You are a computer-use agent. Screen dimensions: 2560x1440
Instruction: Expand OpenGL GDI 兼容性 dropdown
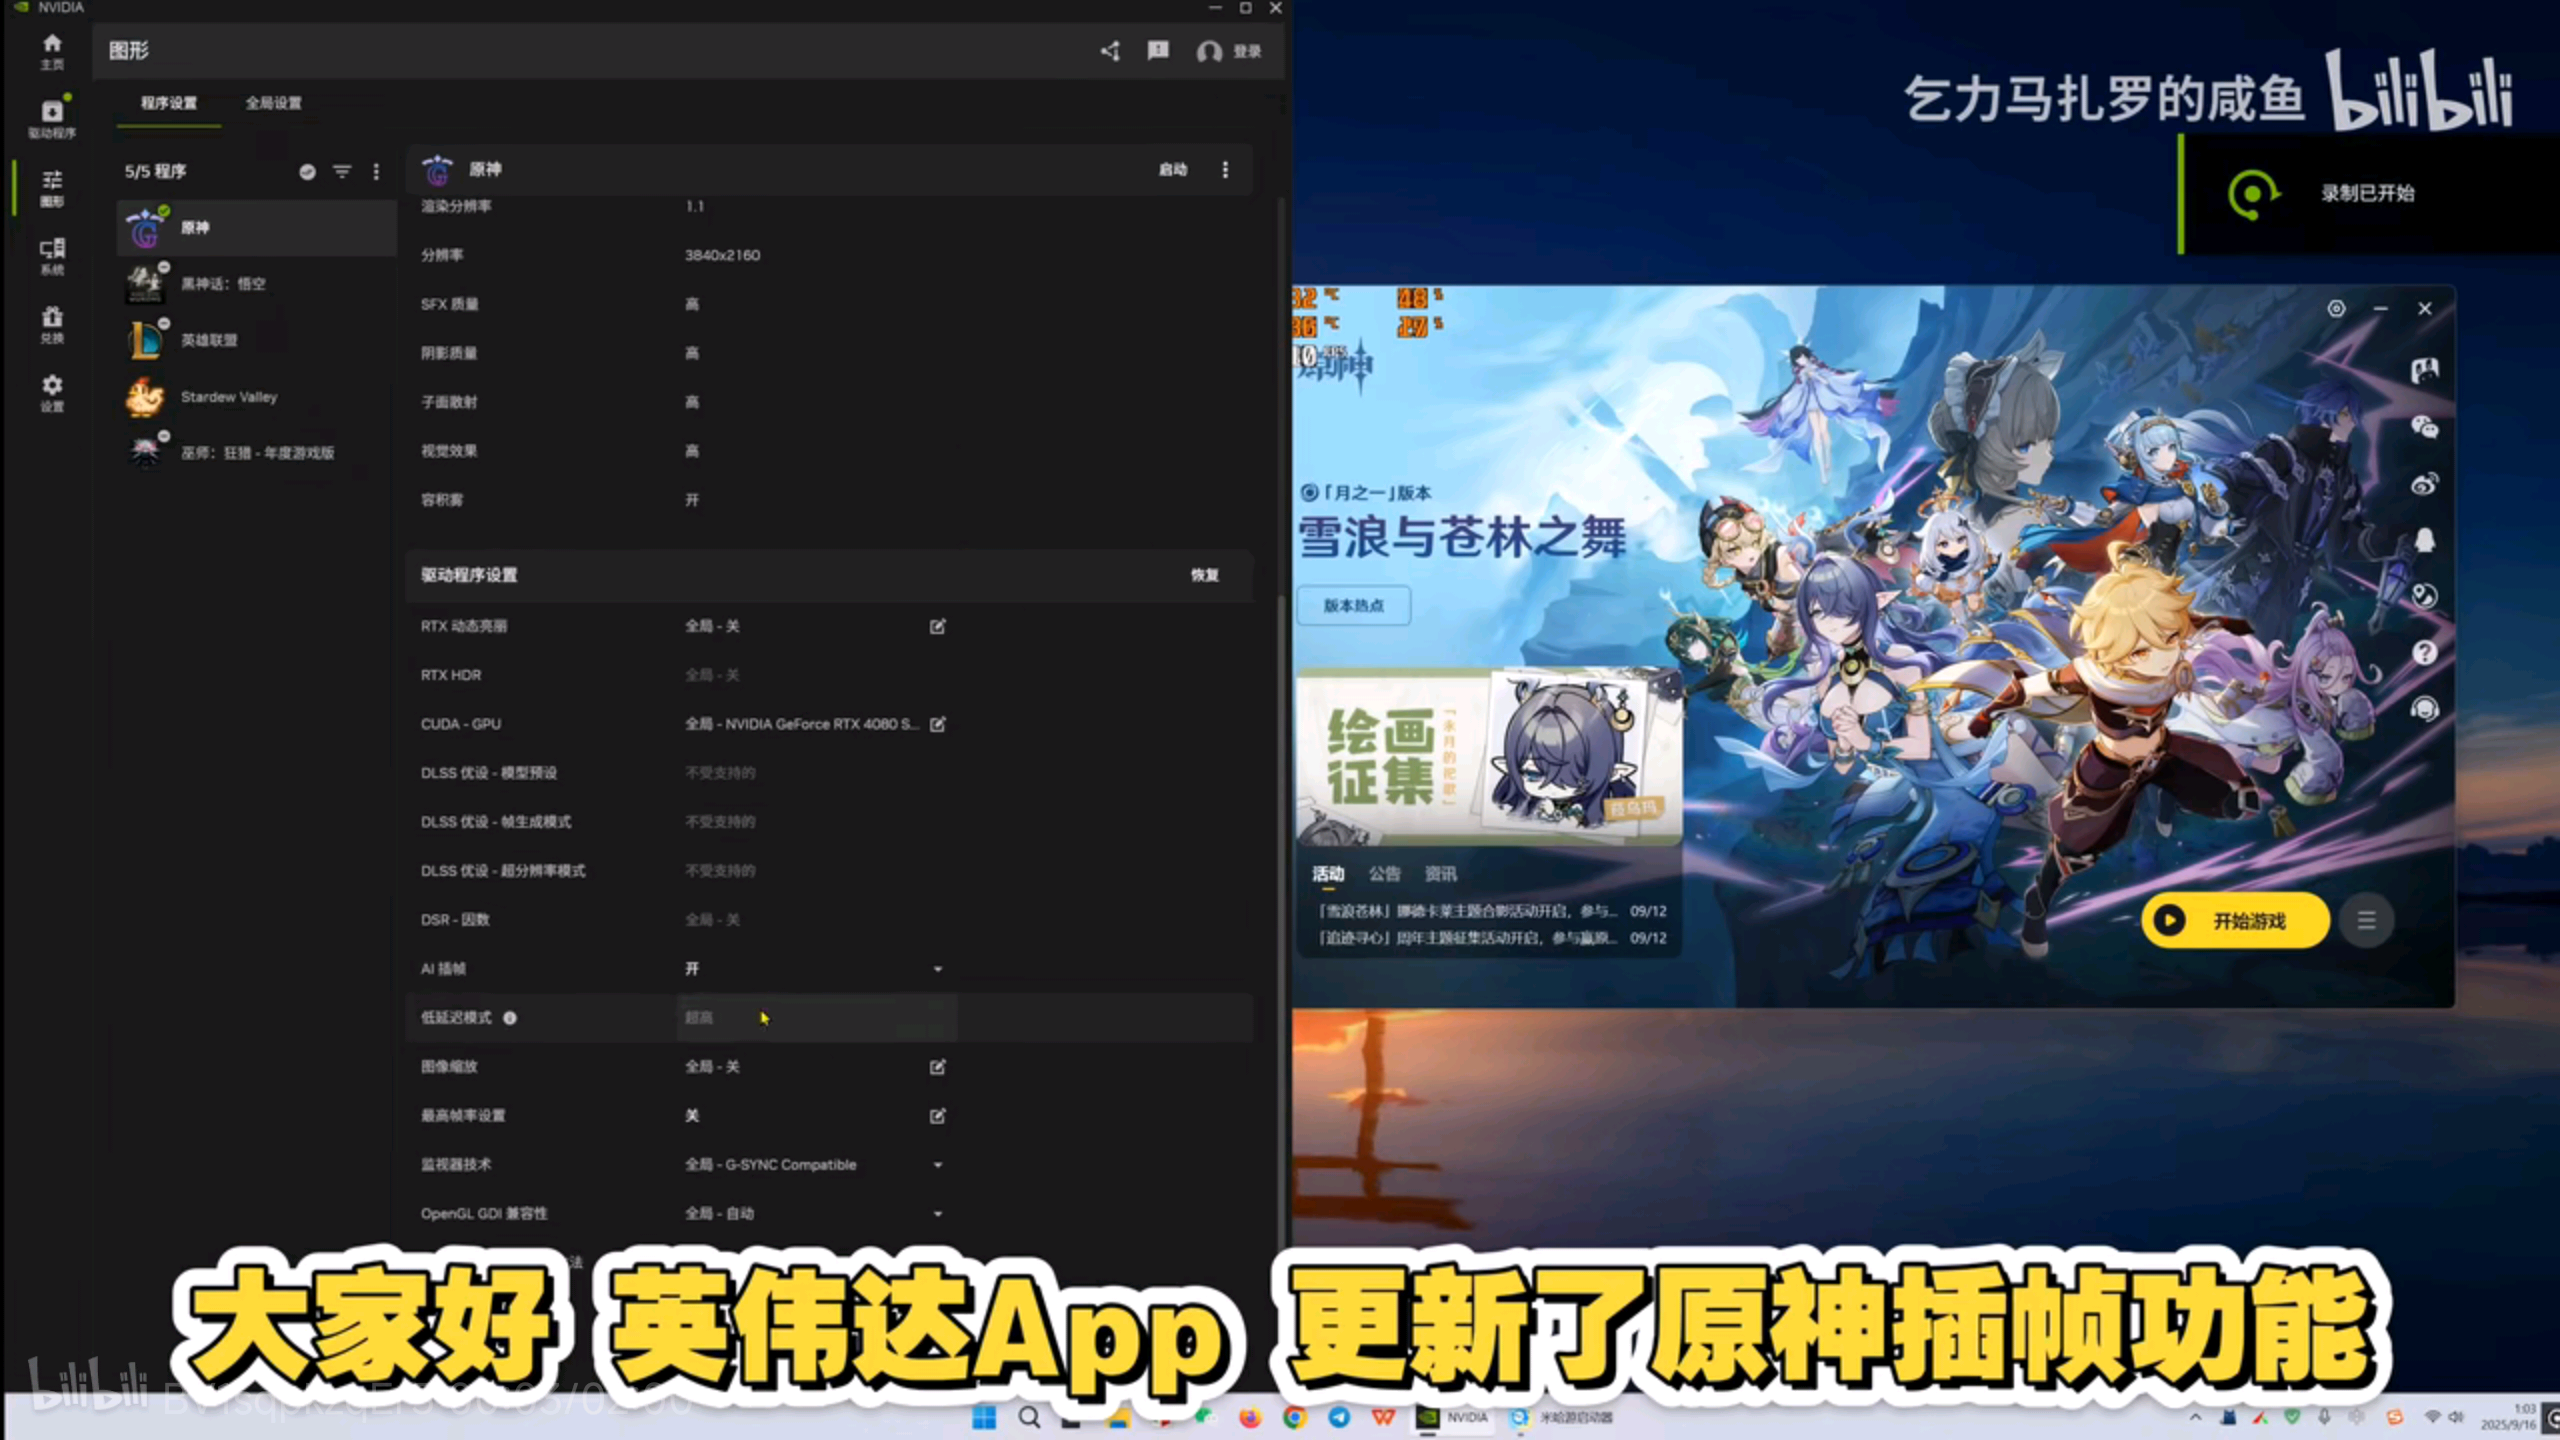tap(937, 1214)
